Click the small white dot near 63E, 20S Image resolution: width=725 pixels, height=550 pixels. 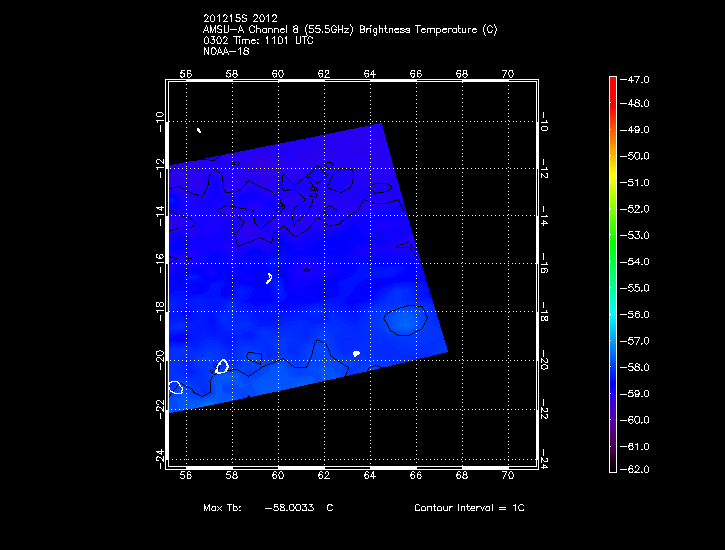point(357,353)
